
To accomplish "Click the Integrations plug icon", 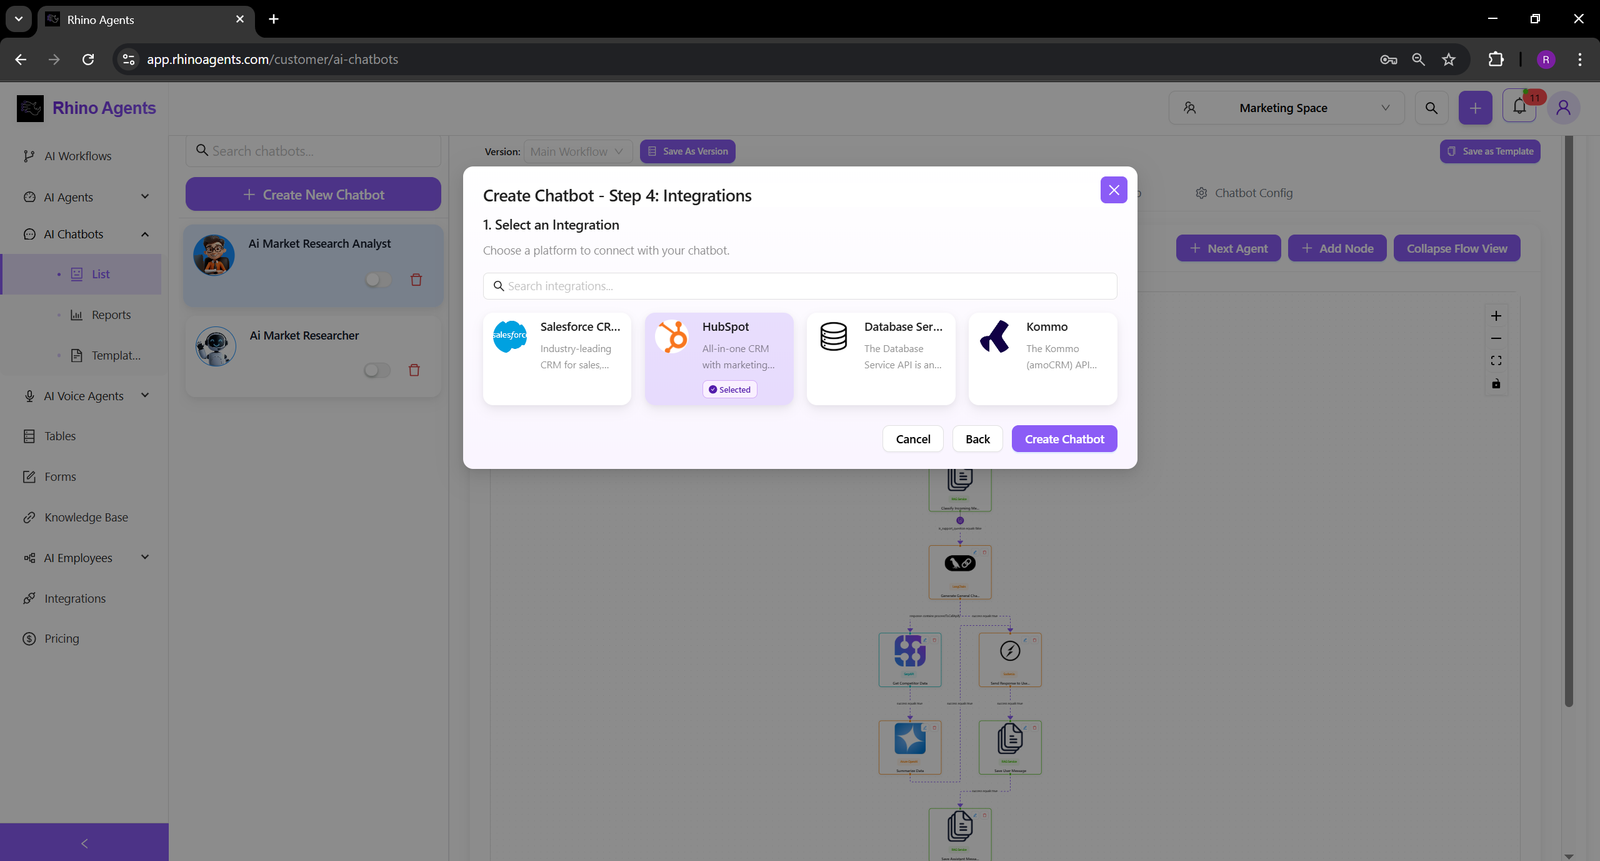I will coord(29,599).
